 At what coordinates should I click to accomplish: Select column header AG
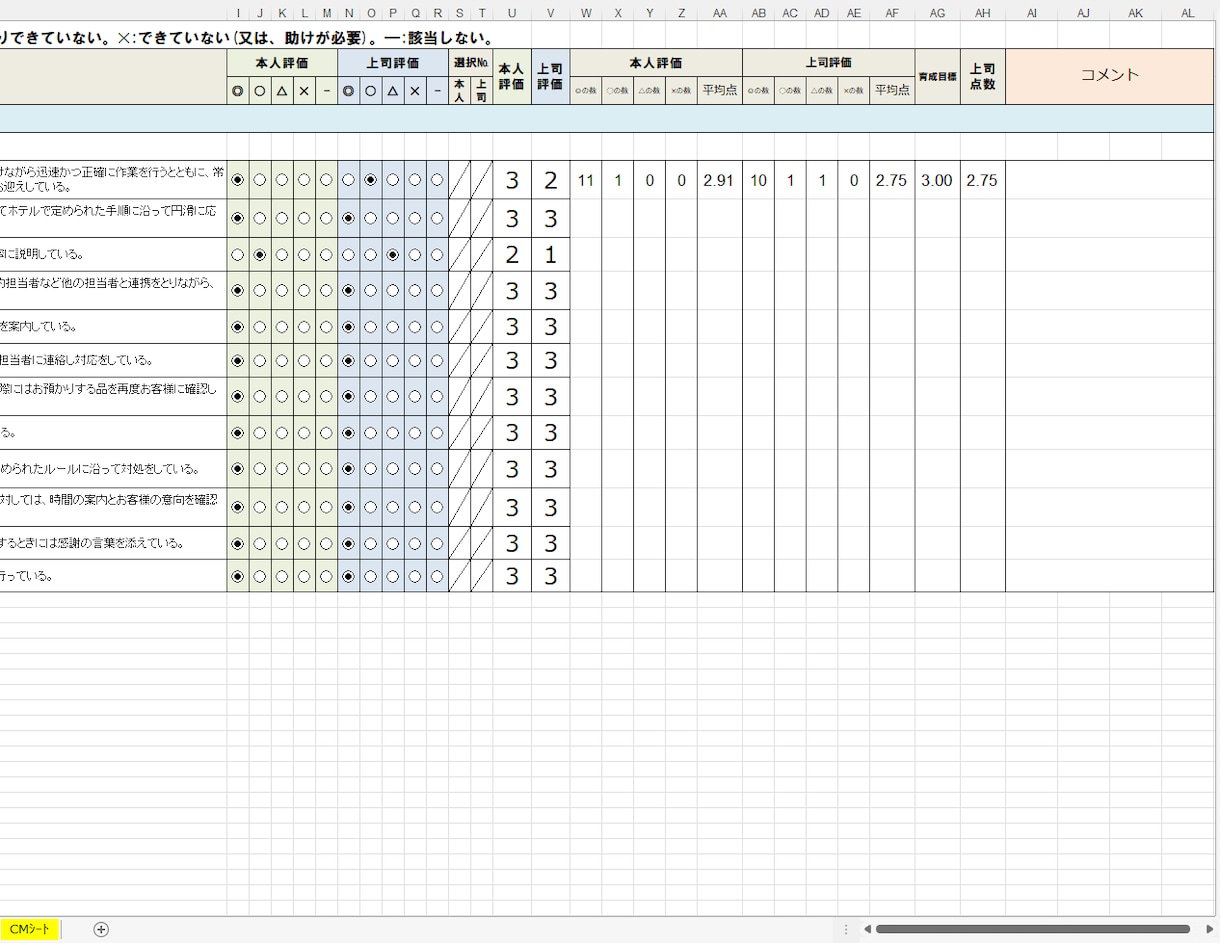point(937,13)
